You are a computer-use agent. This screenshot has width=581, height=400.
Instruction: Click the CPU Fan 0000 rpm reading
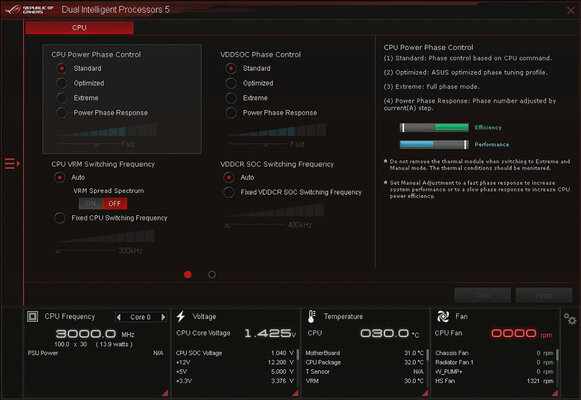[521, 333]
